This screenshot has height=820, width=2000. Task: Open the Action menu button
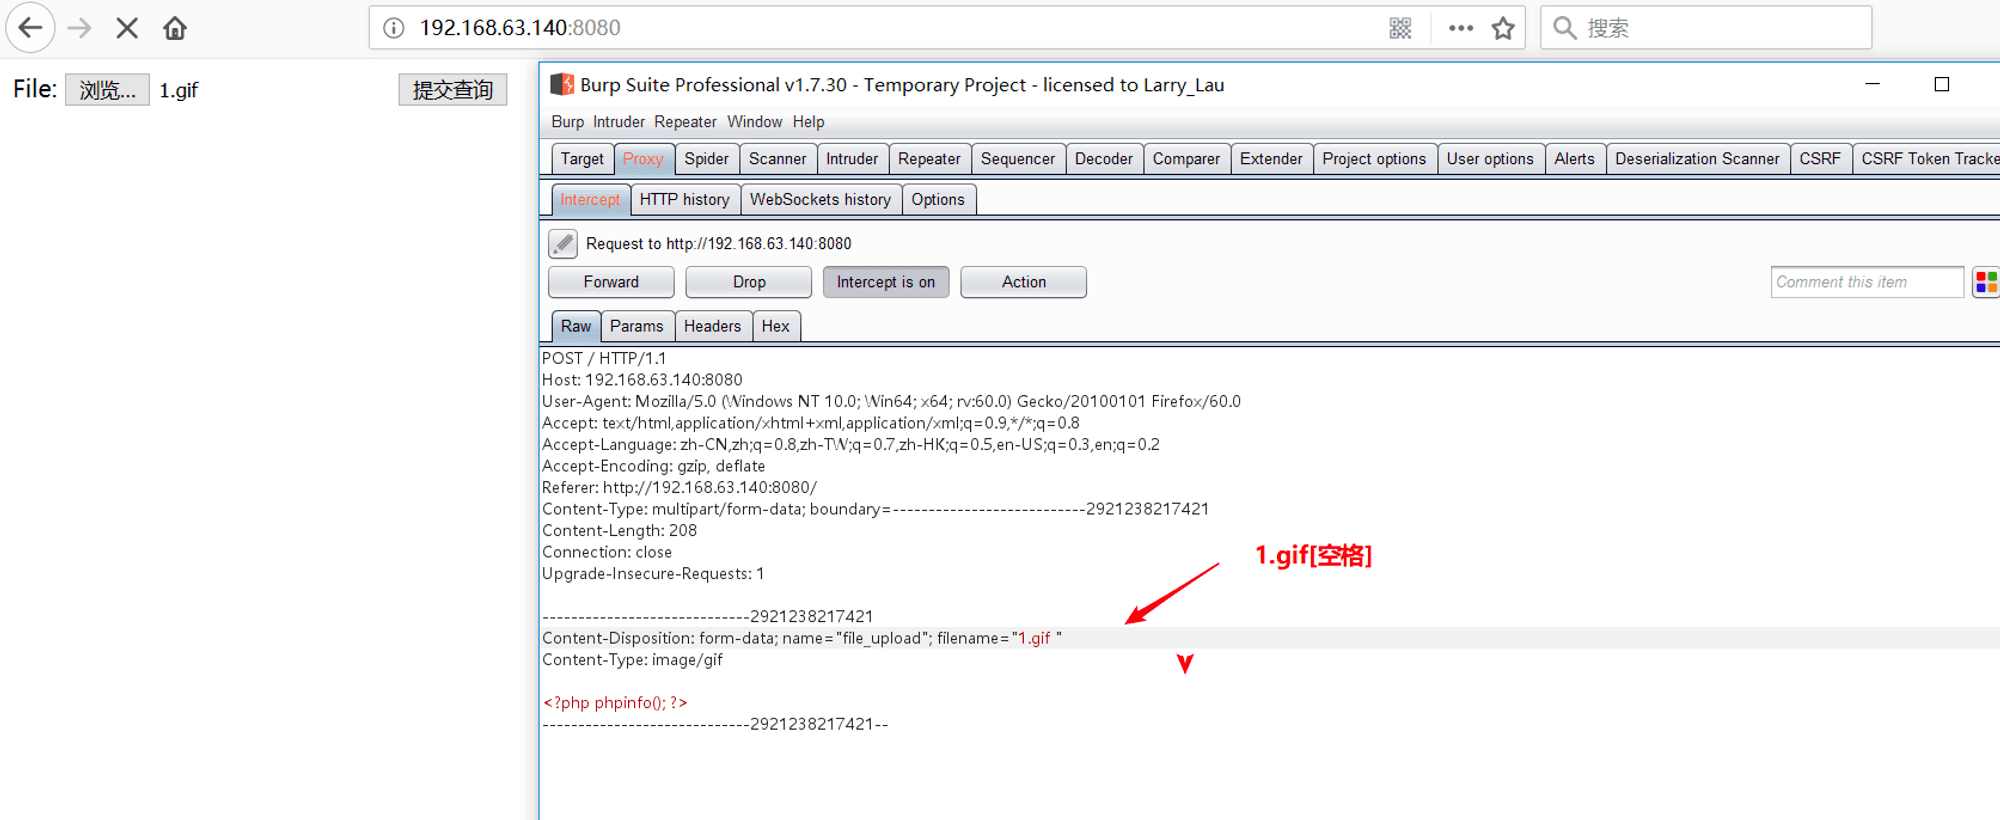[x=1024, y=282]
